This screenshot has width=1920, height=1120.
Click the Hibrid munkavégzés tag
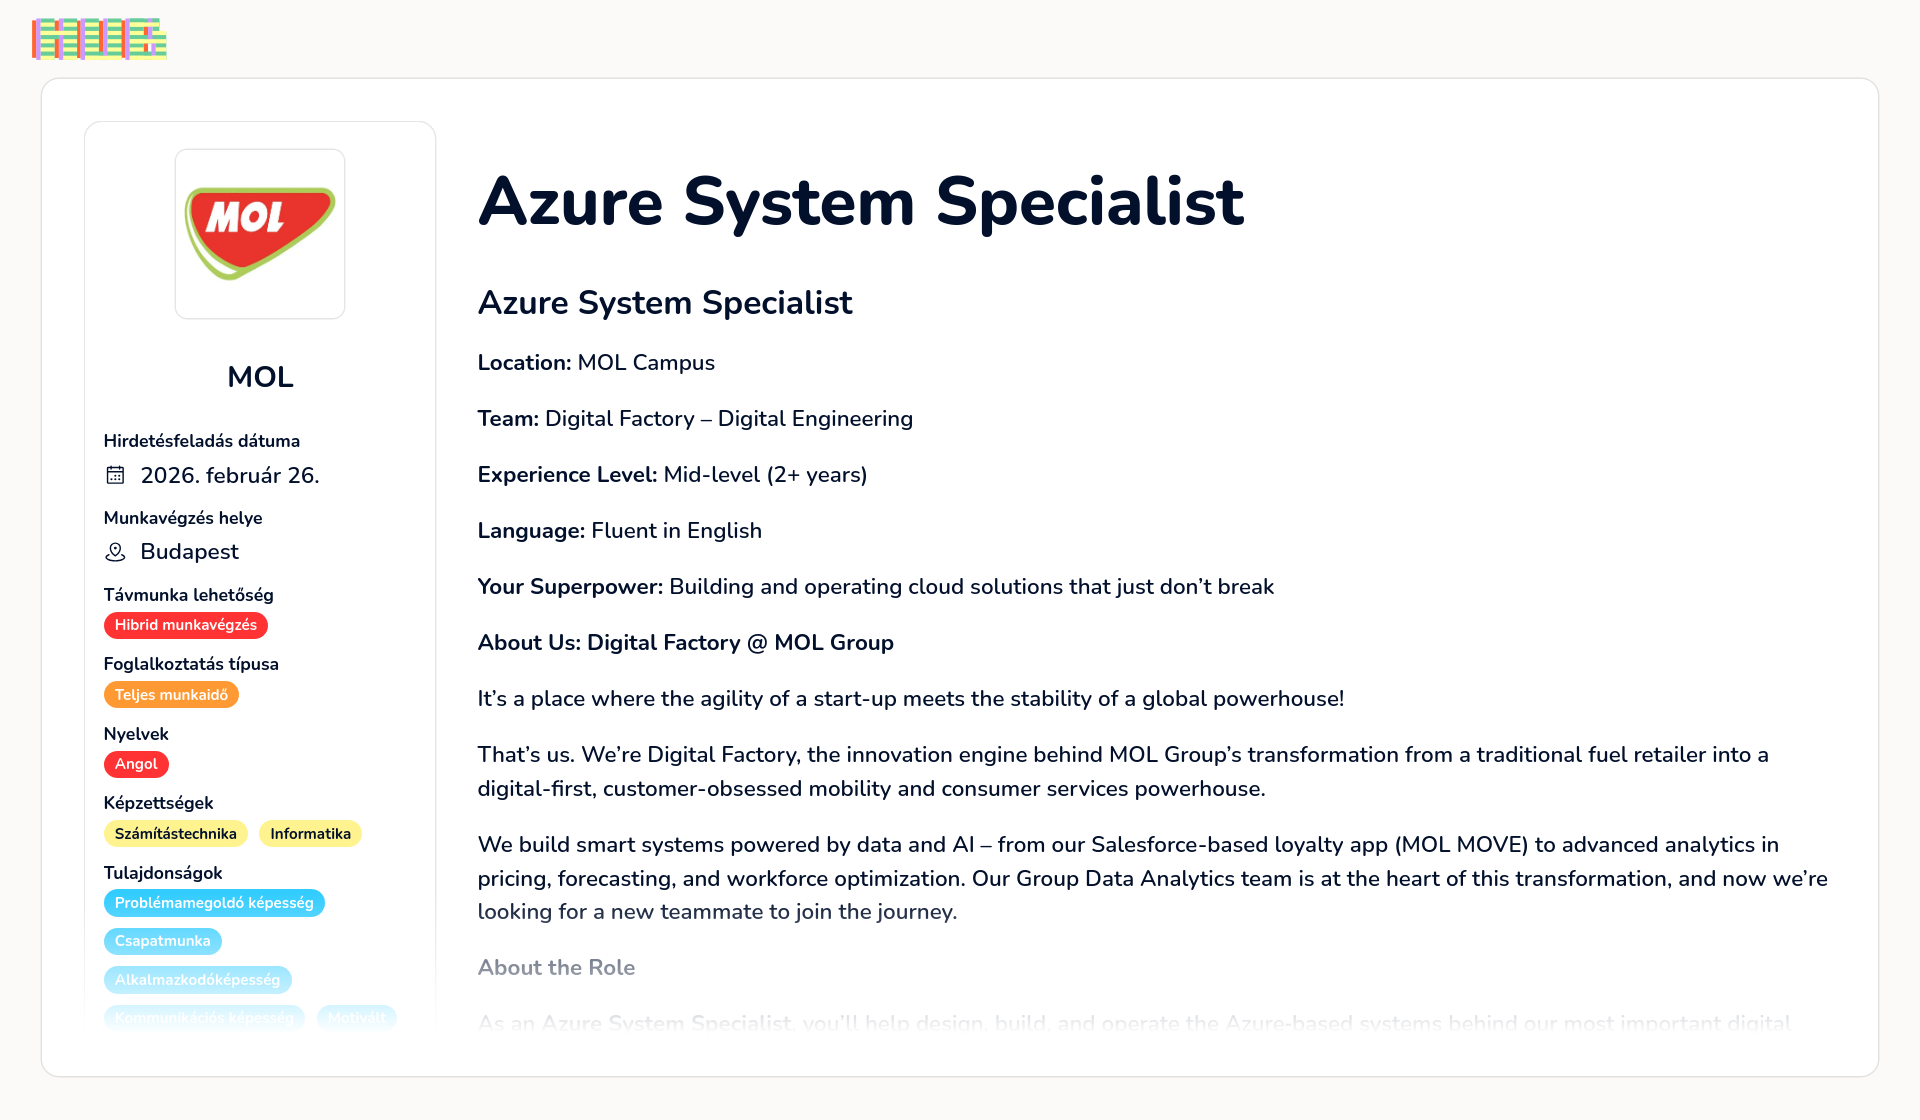click(x=186, y=625)
